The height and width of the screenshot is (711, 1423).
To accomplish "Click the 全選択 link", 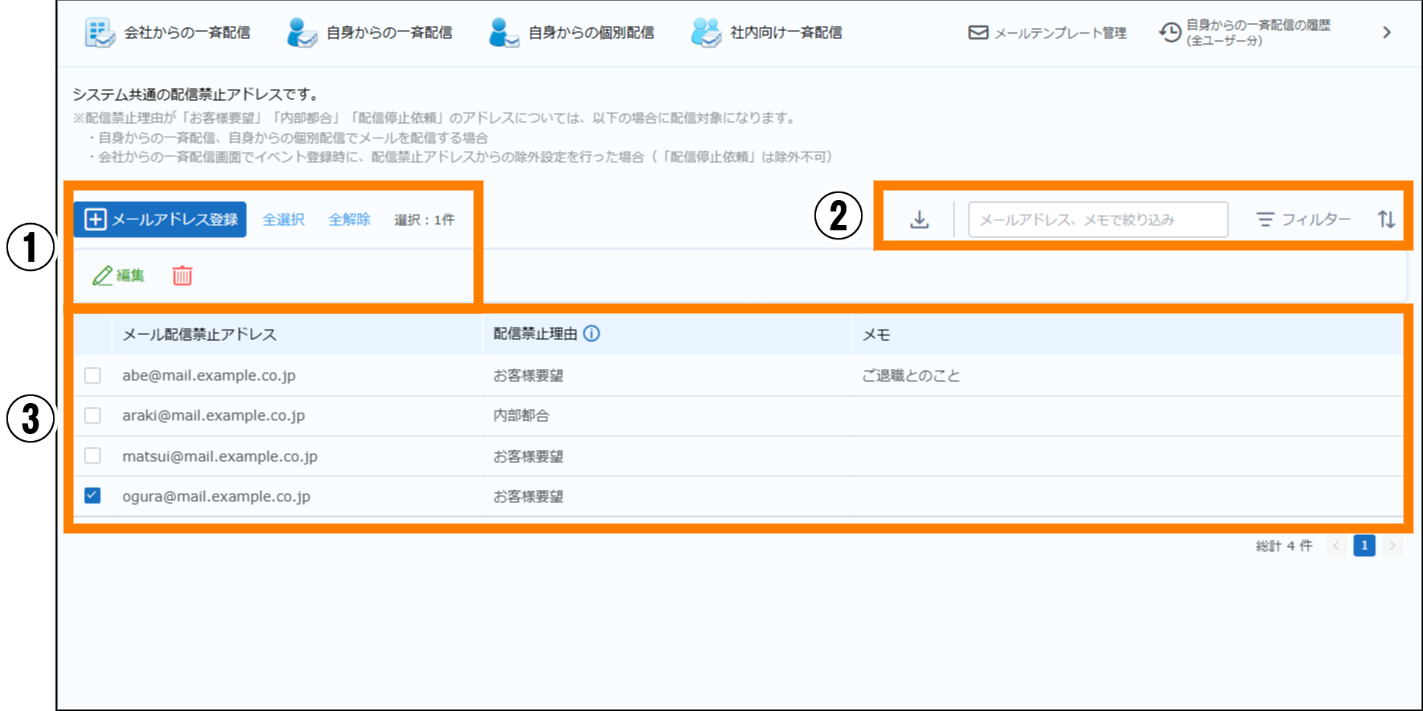I will tap(283, 220).
